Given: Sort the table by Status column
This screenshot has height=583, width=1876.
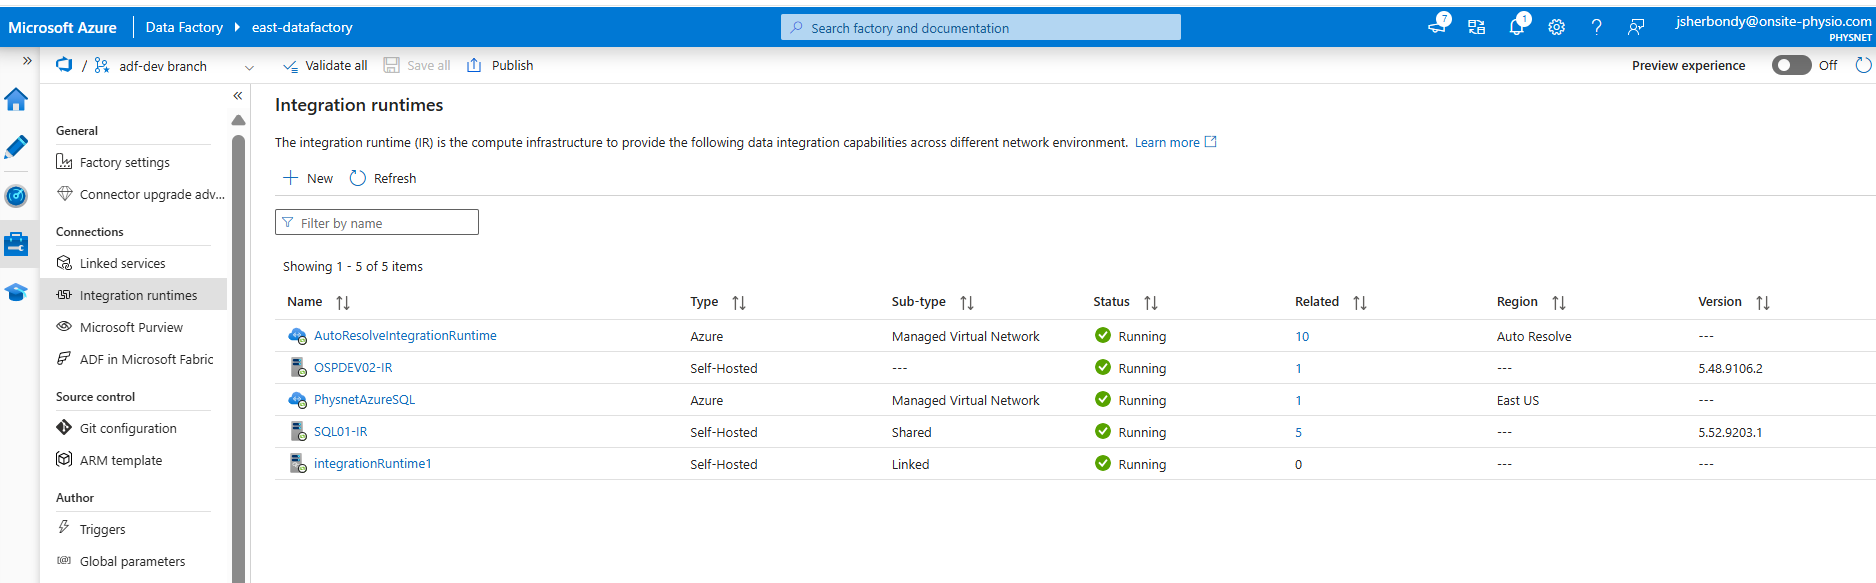Looking at the screenshot, I should point(1151,302).
